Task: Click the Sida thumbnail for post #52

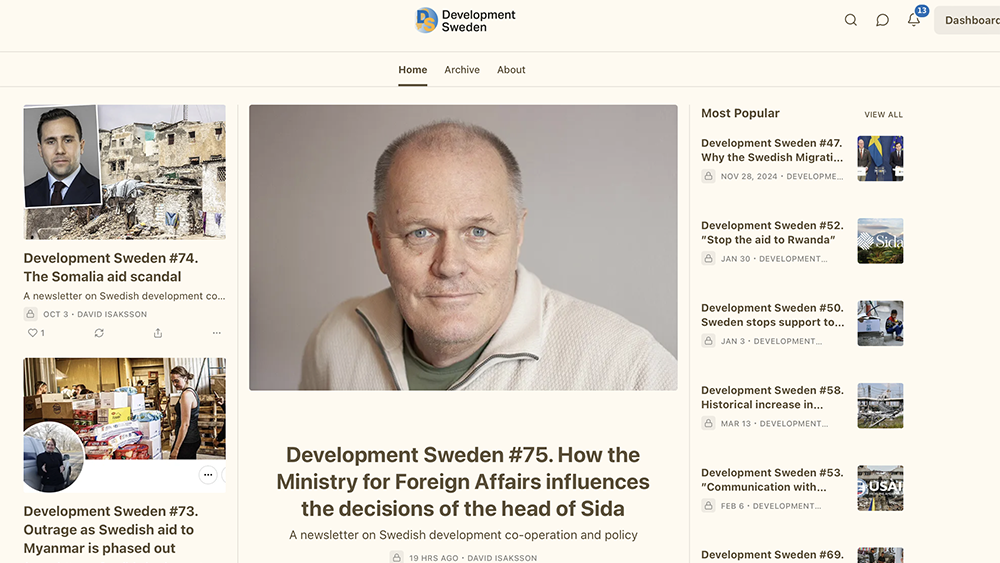Action: [x=880, y=241]
